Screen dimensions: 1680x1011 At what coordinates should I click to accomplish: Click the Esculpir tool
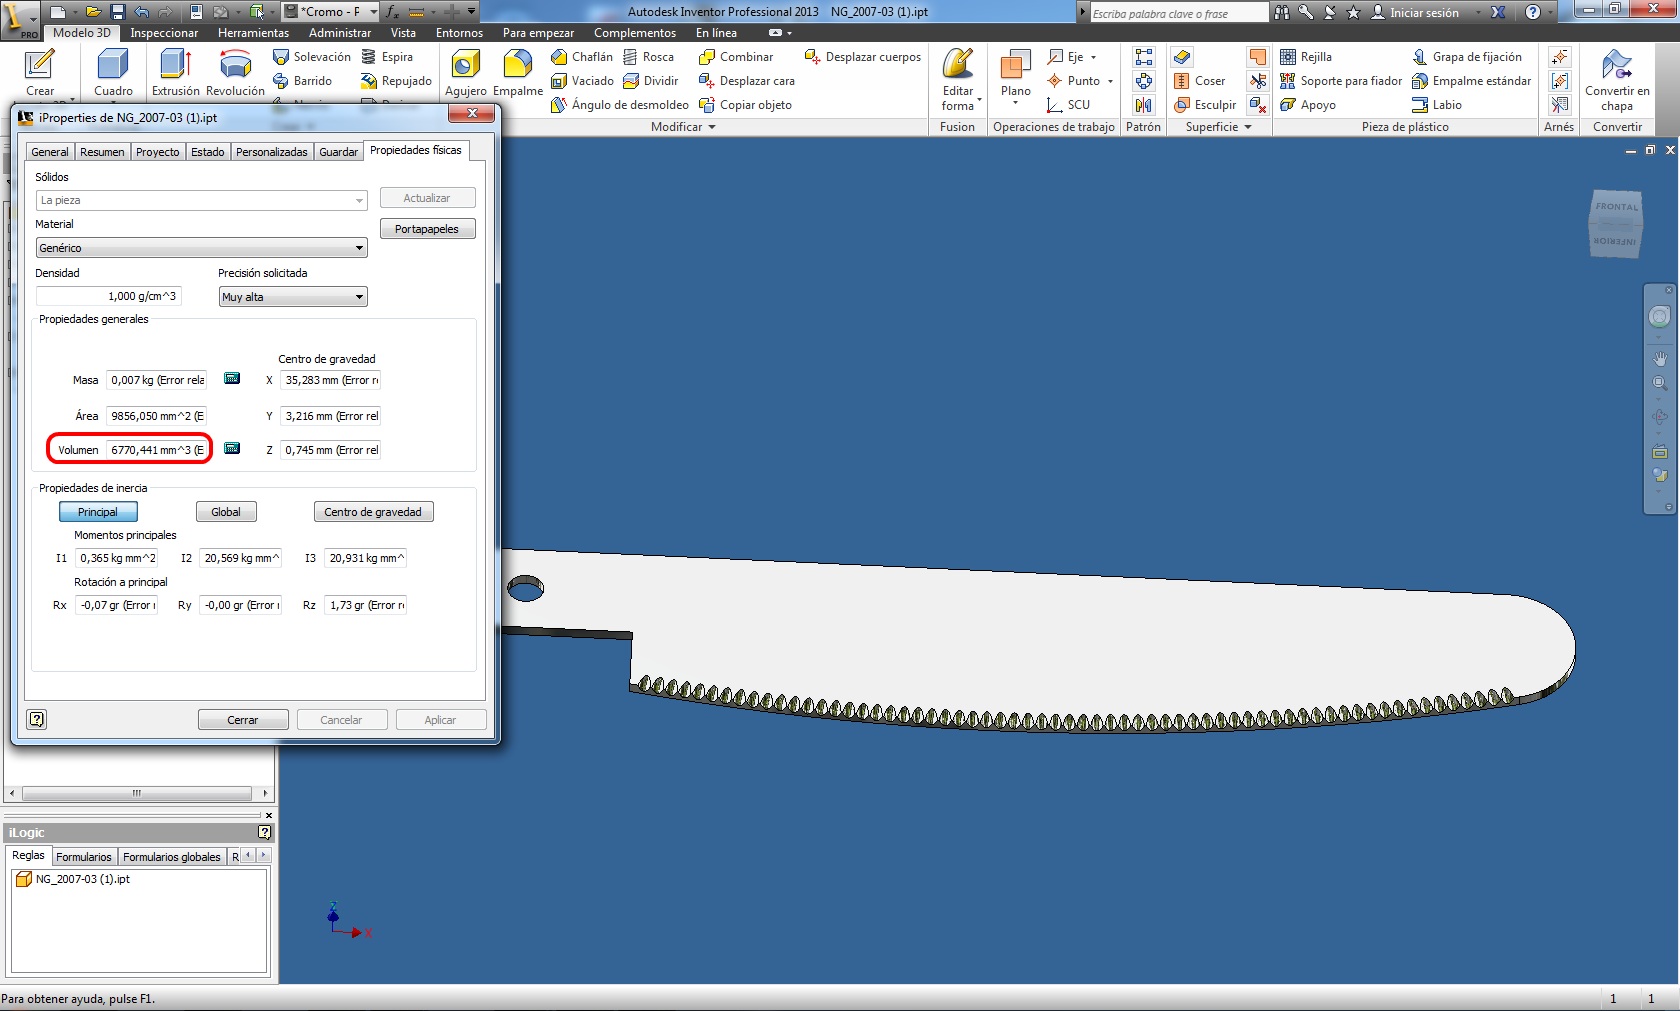1204,105
